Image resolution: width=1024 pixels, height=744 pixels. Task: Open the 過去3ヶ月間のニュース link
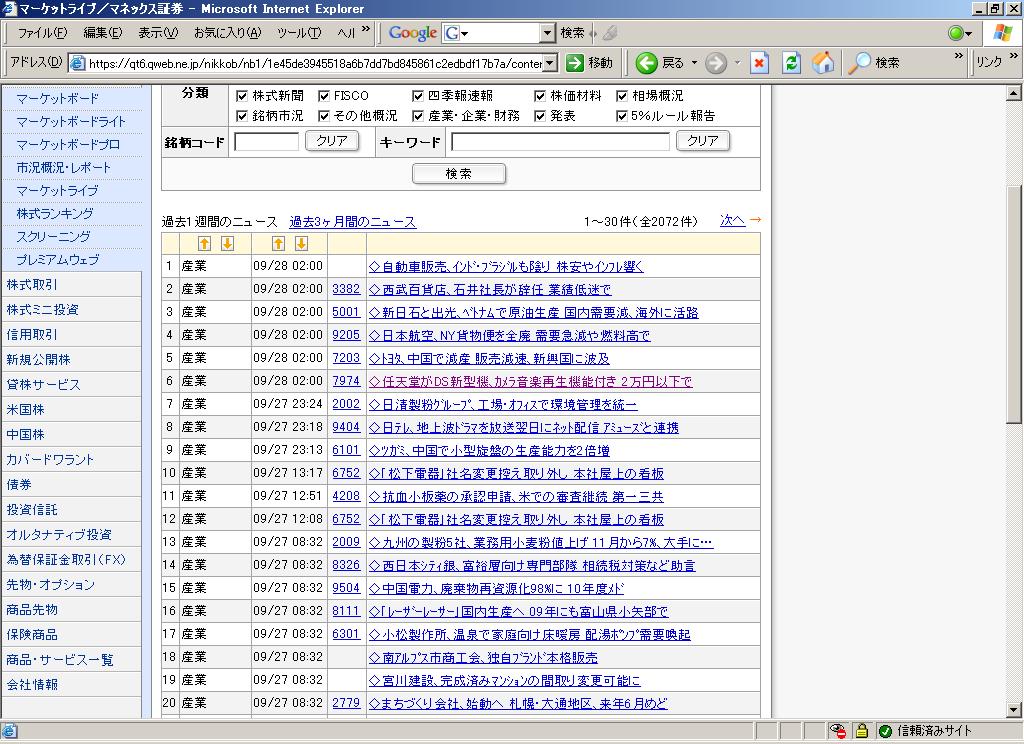(353, 222)
